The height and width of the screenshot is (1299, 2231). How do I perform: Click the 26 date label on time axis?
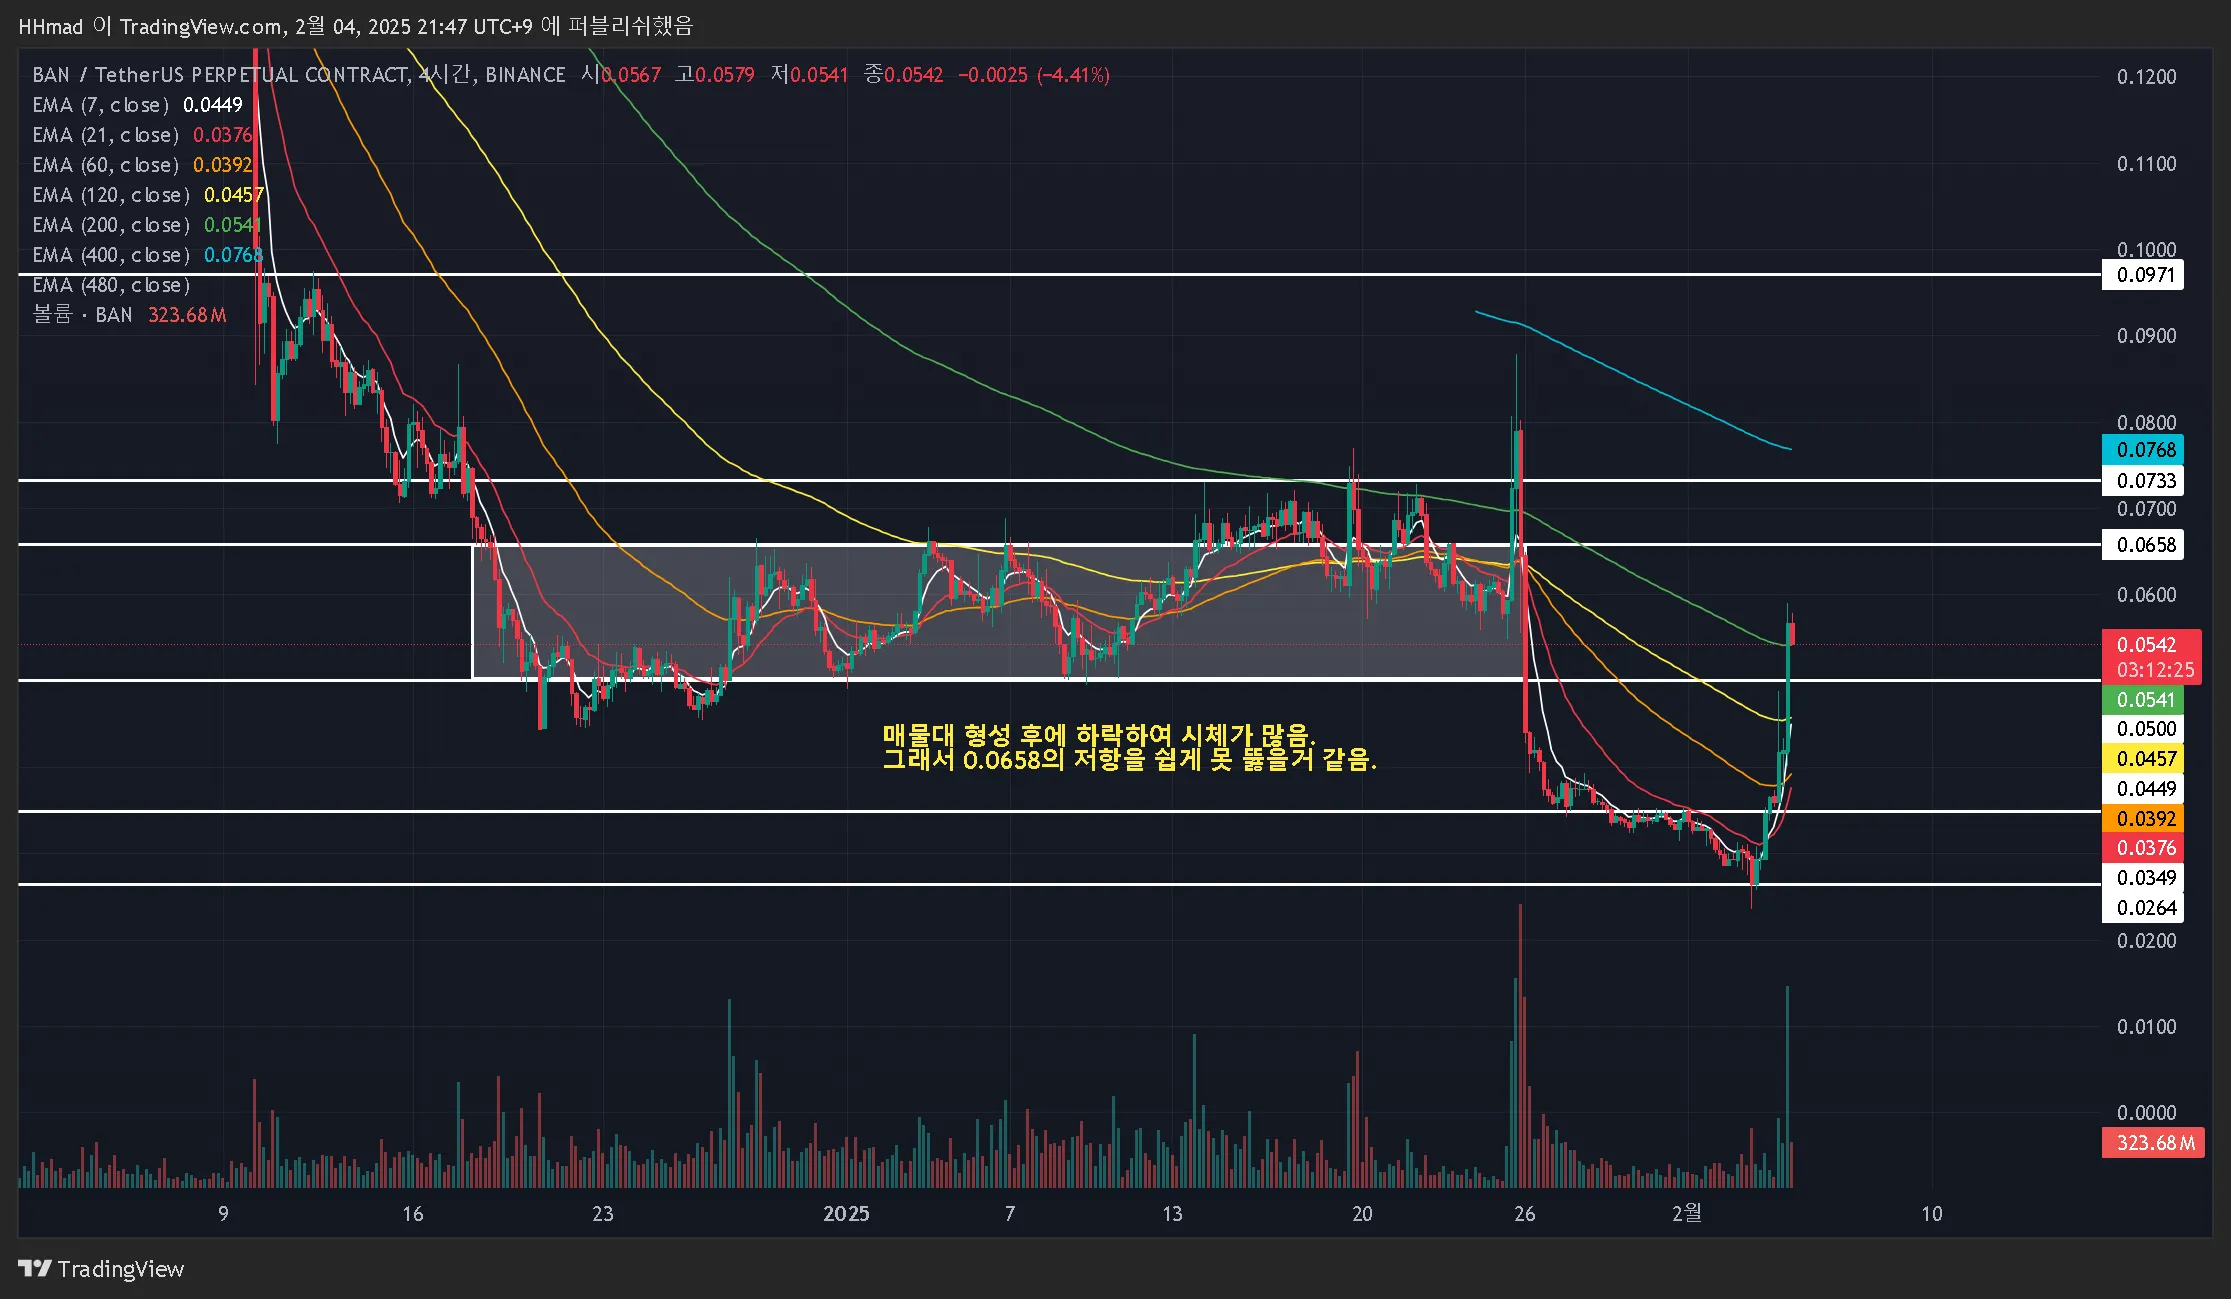point(1524,1214)
